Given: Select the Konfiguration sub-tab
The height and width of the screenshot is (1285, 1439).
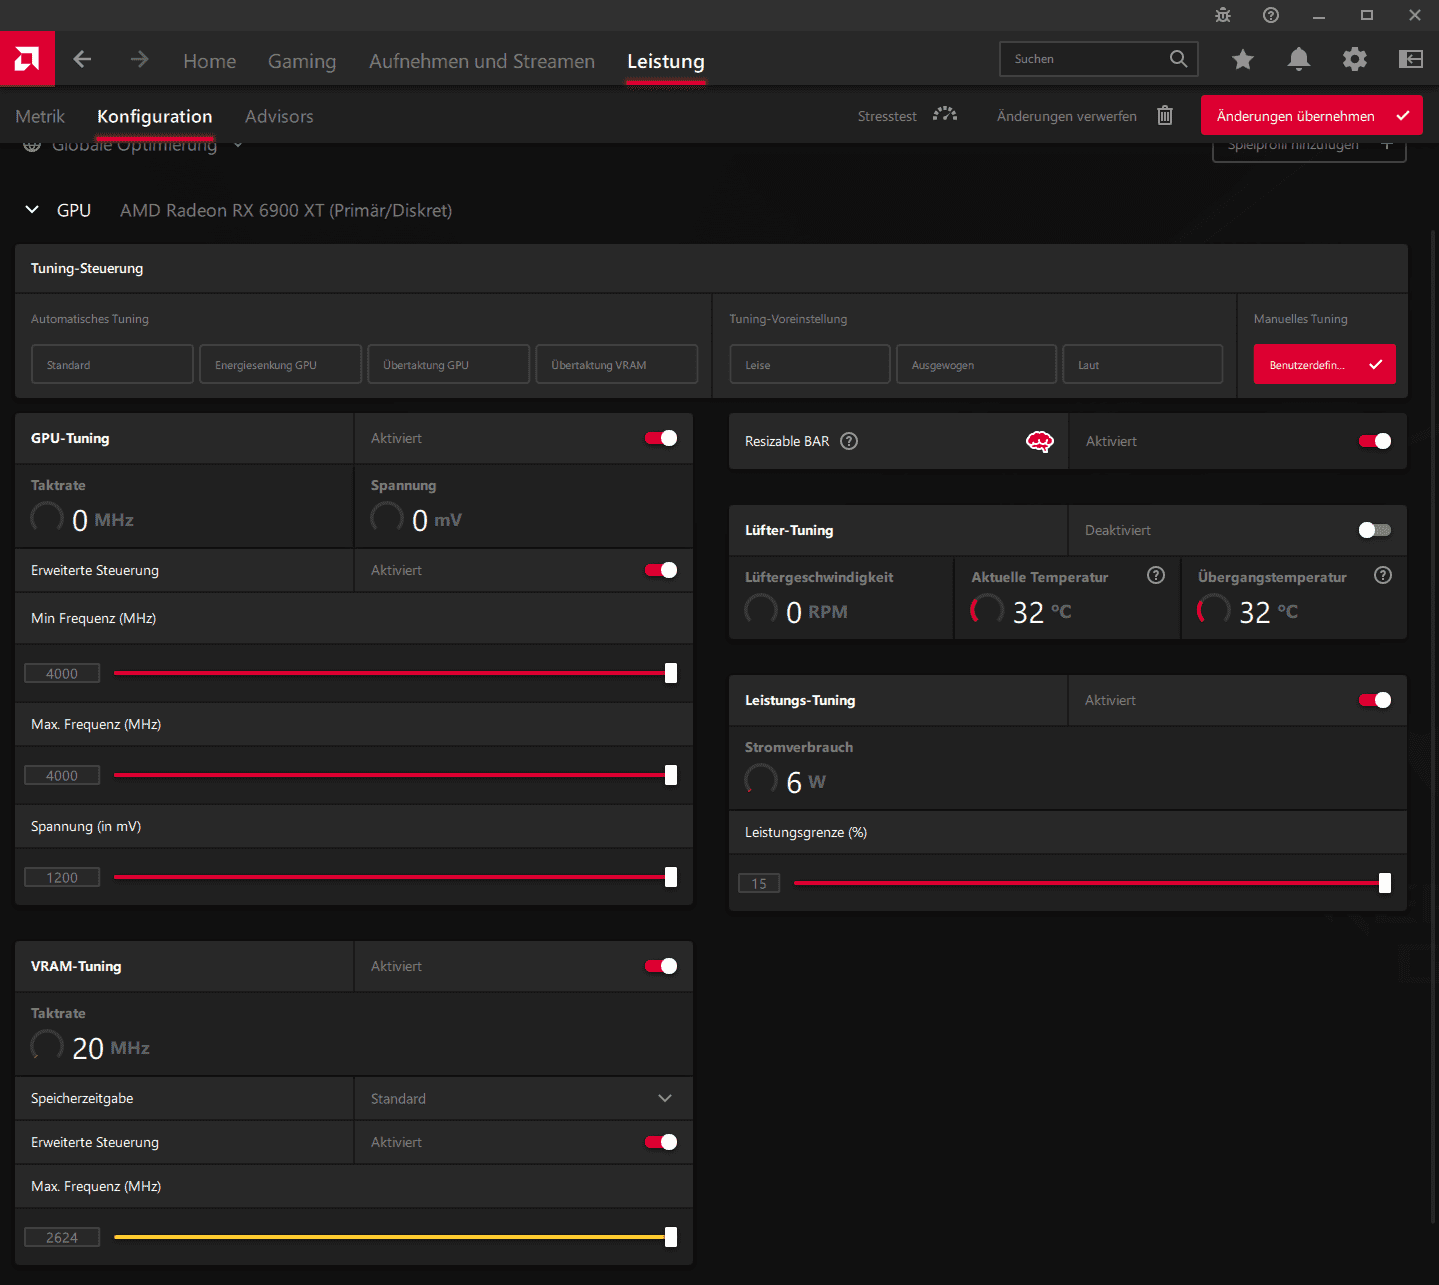Looking at the screenshot, I should [x=155, y=116].
